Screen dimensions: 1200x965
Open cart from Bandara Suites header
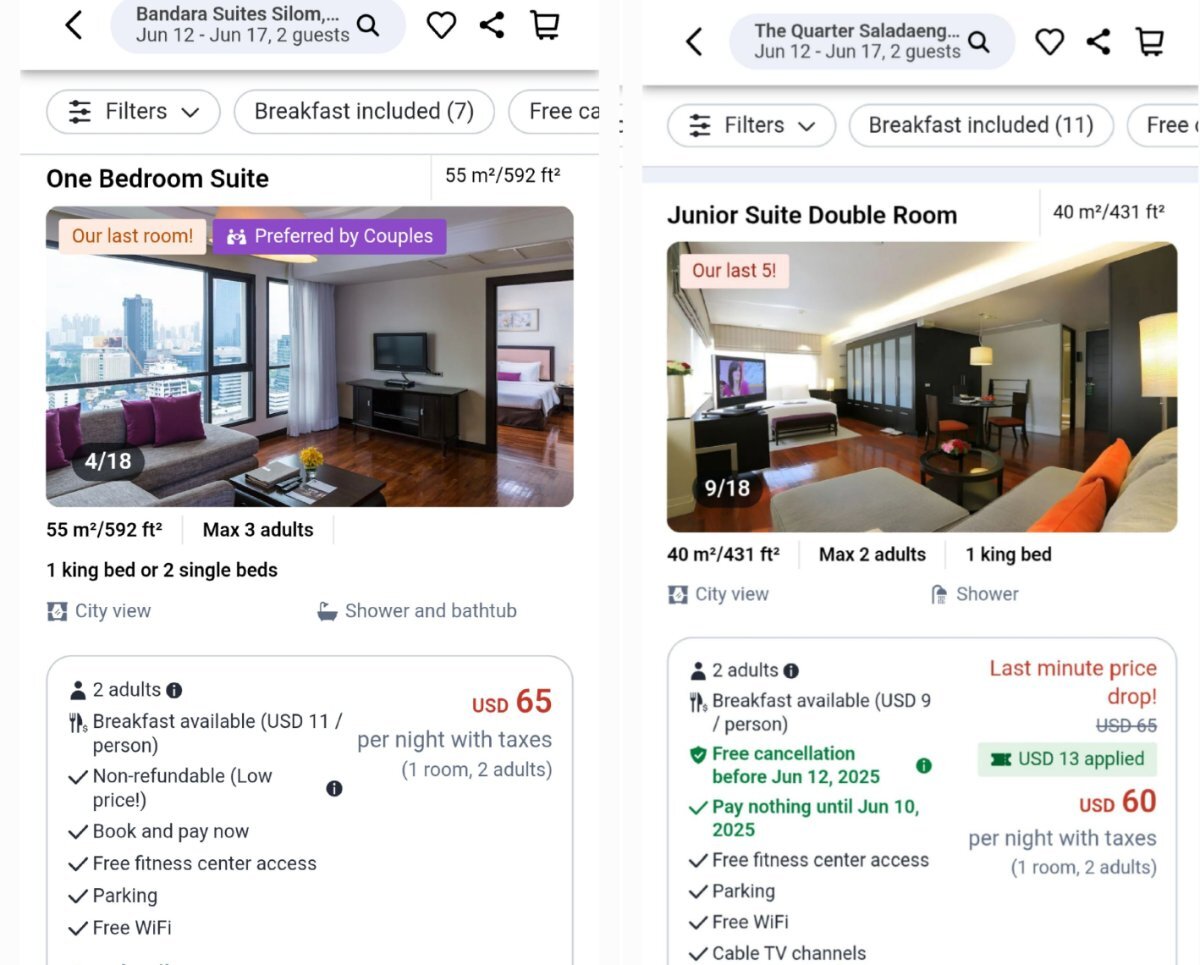coord(545,25)
